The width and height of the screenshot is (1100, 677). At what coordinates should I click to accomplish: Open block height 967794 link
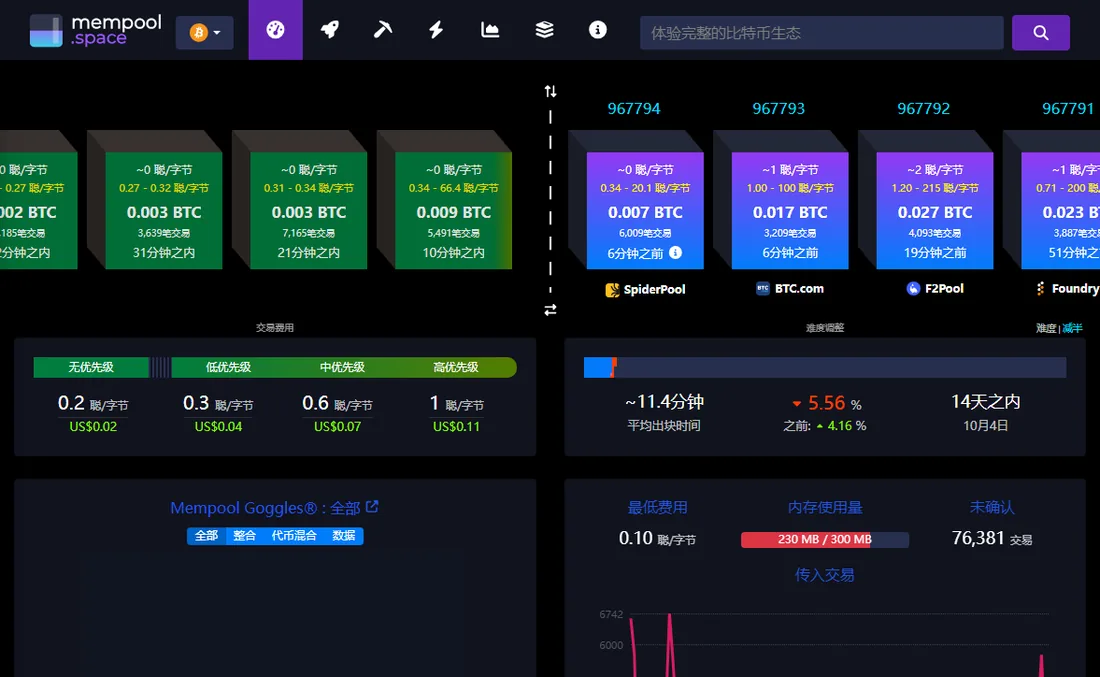point(633,109)
